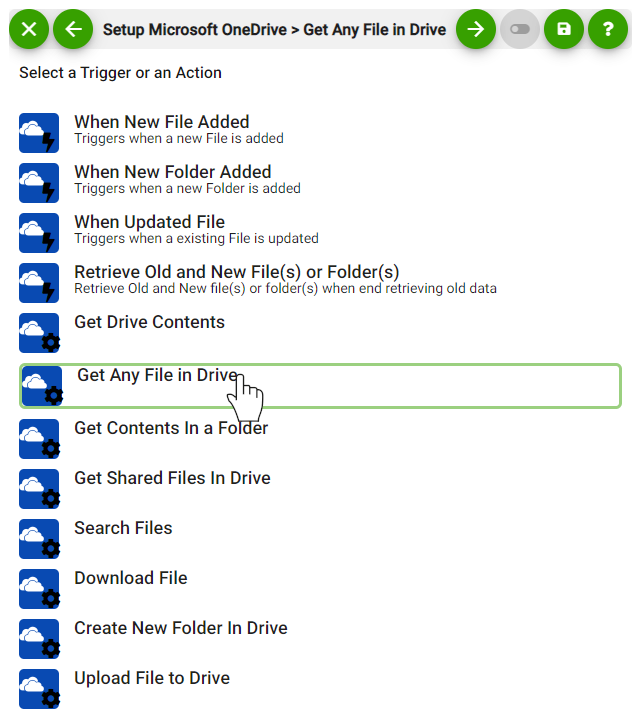Select the When New File Added title
Image resolution: width=638 pixels, height=719 pixels.
pyautogui.click(x=161, y=122)
